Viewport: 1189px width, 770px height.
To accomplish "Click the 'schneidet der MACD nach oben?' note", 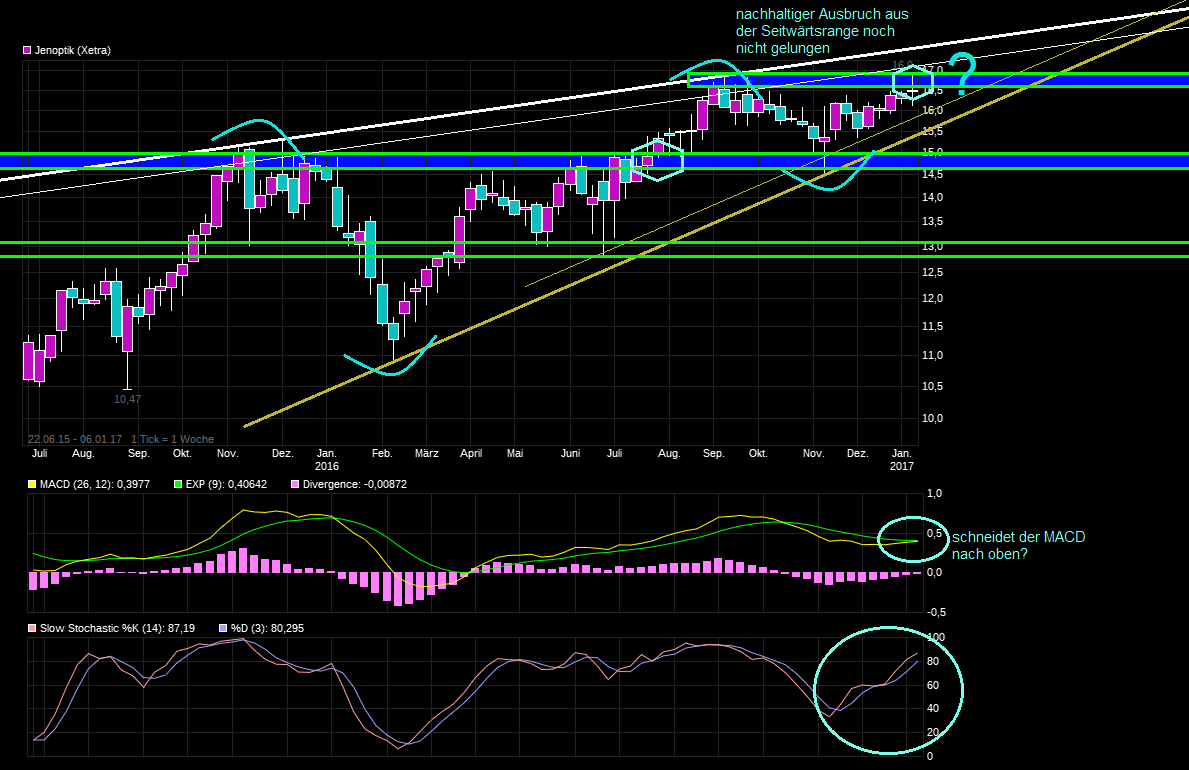I will coord(1018,545).
